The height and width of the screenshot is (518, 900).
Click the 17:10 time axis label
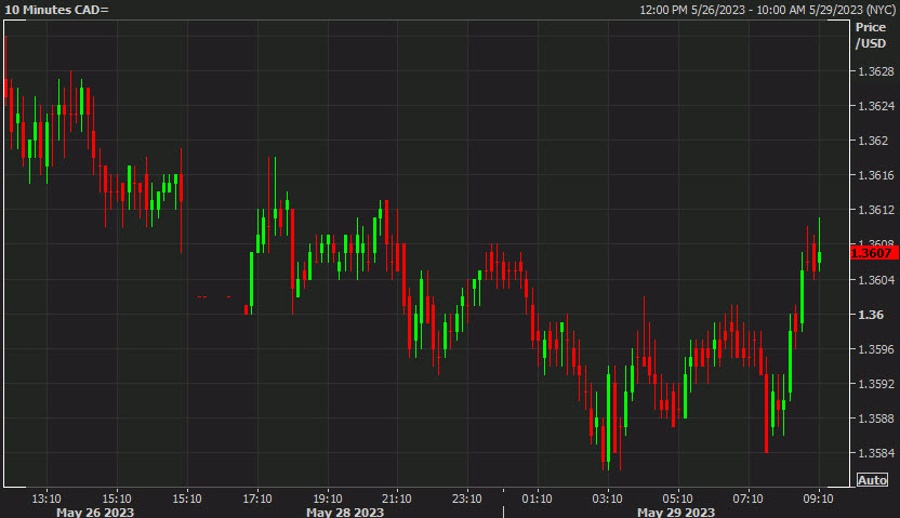click(x=257, y=497)
